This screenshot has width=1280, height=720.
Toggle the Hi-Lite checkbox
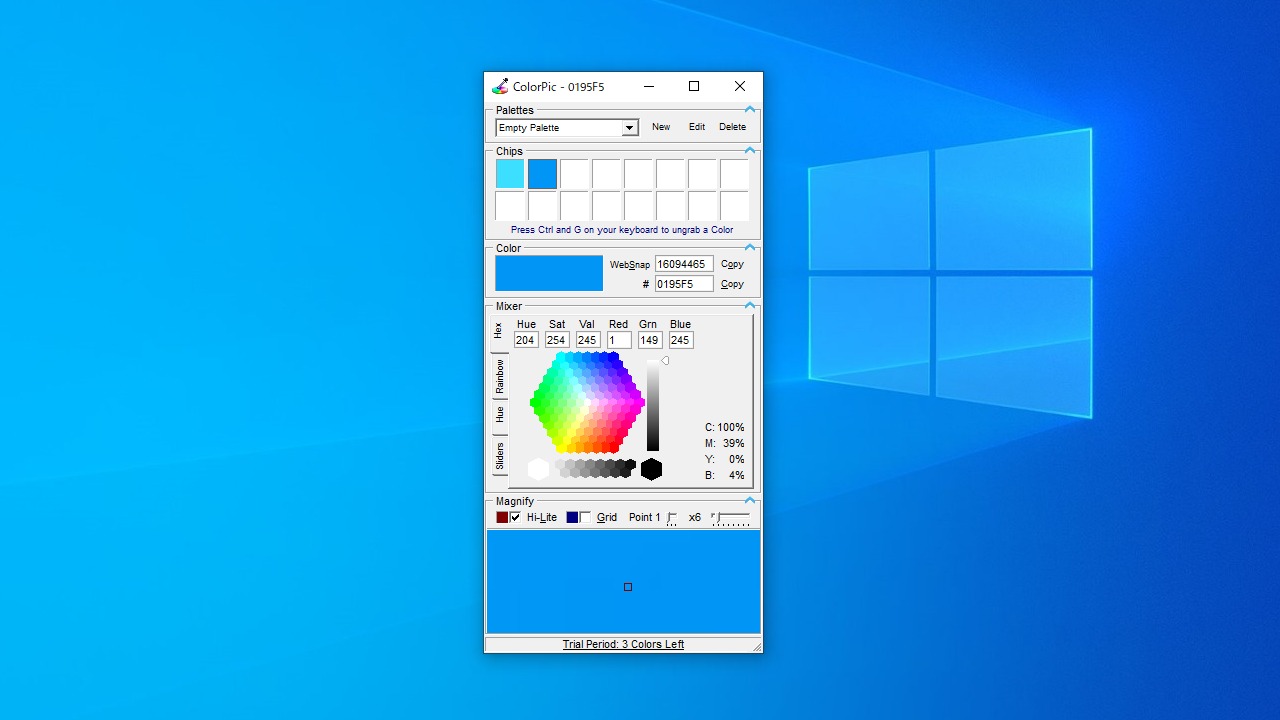515,517
